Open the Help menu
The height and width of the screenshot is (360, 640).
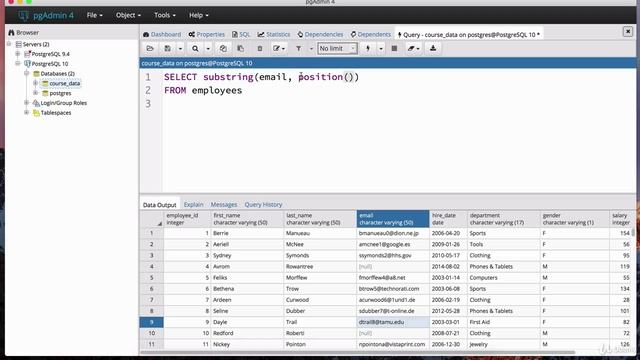pyautogui.click(x=199, y=15)
